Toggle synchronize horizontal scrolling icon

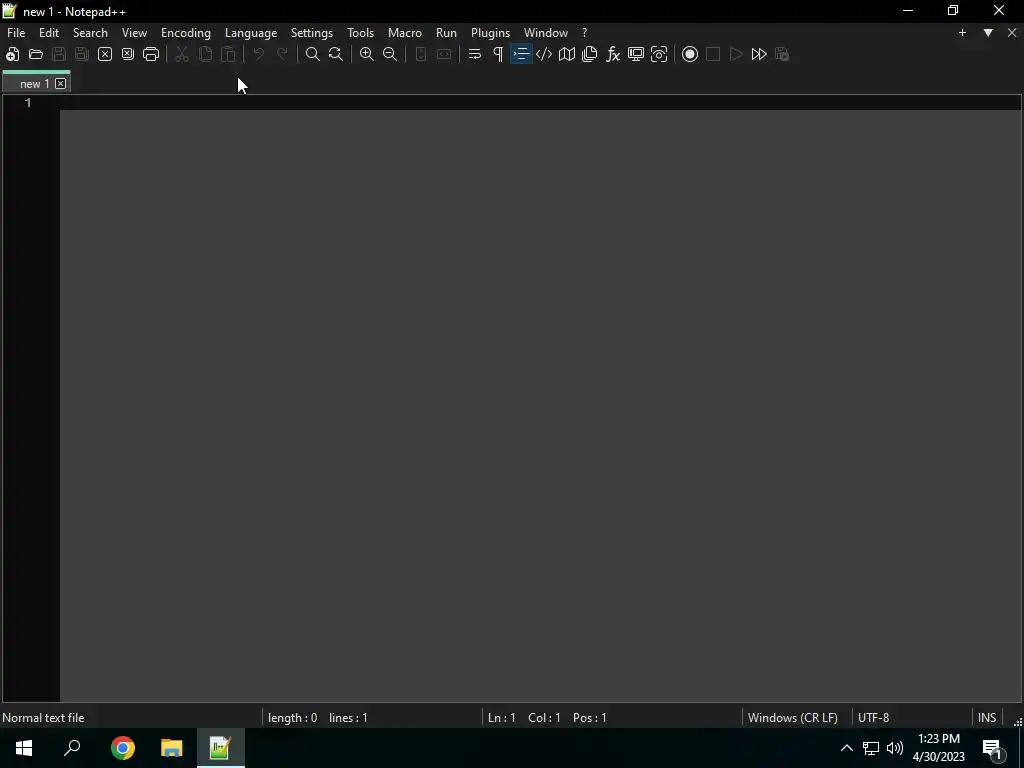click(x=444, y=54)
